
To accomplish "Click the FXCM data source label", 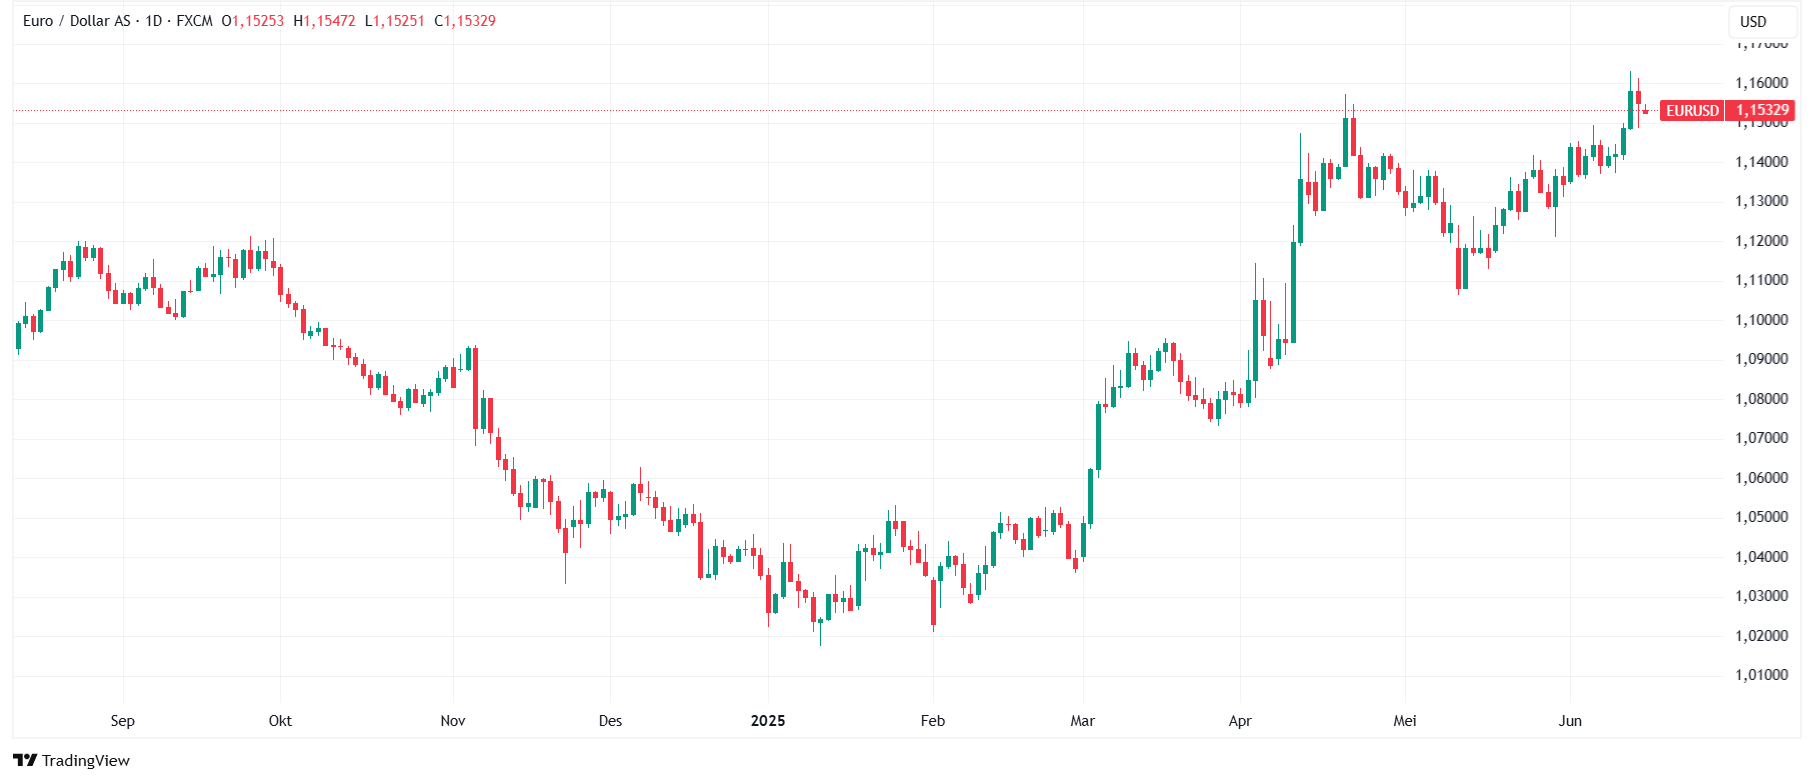I will coord(195,21).
